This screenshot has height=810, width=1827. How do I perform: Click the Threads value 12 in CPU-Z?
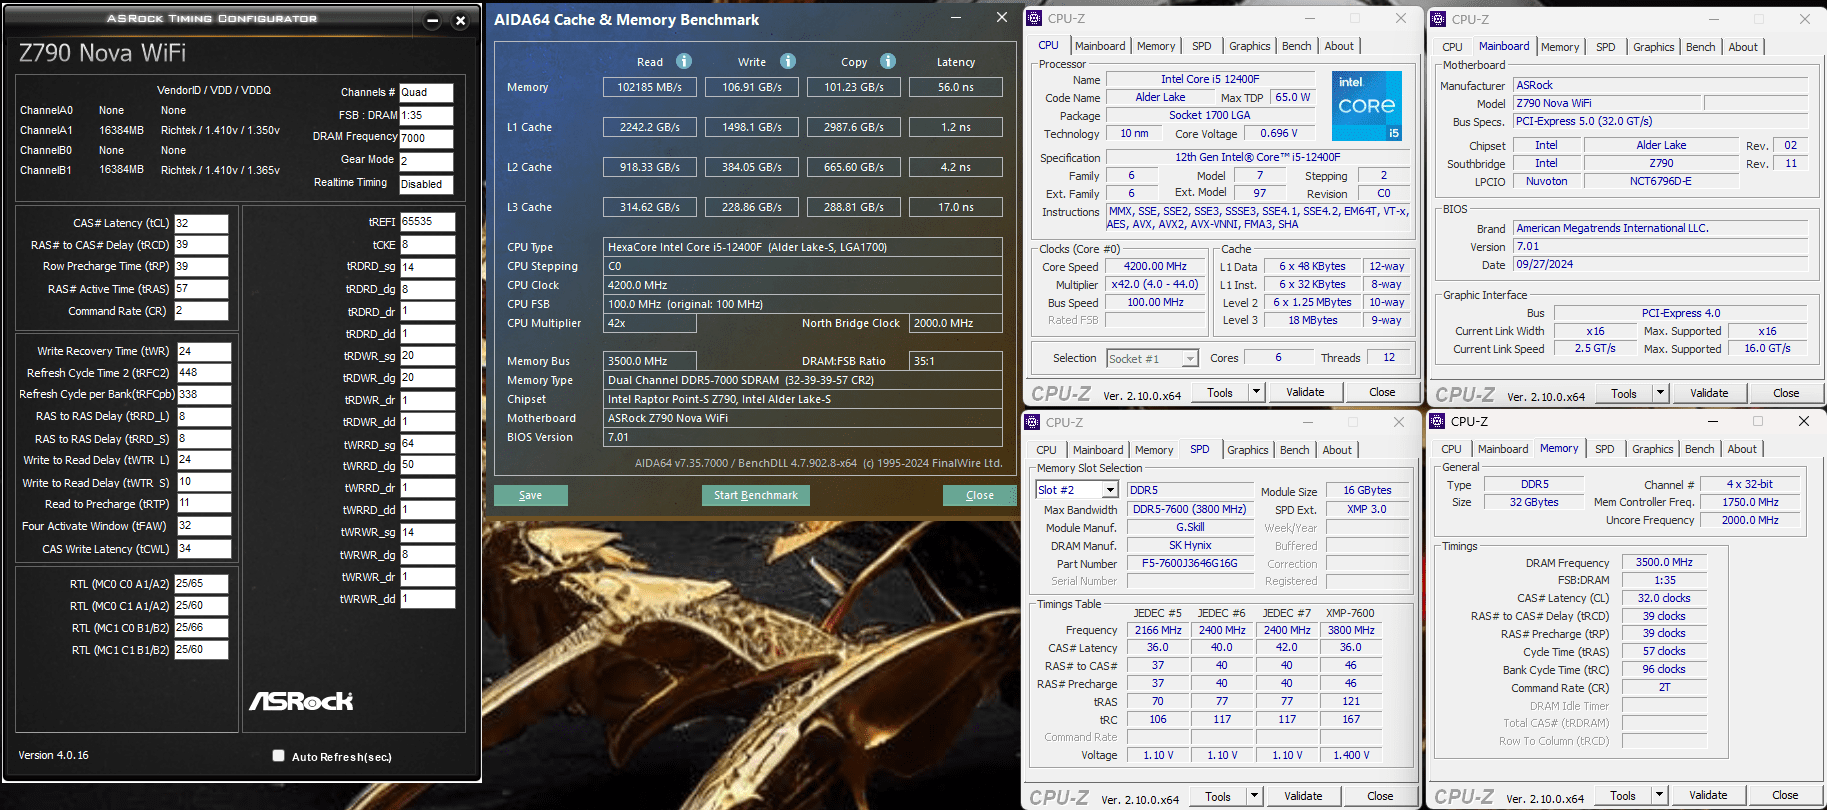(1389, 357)
